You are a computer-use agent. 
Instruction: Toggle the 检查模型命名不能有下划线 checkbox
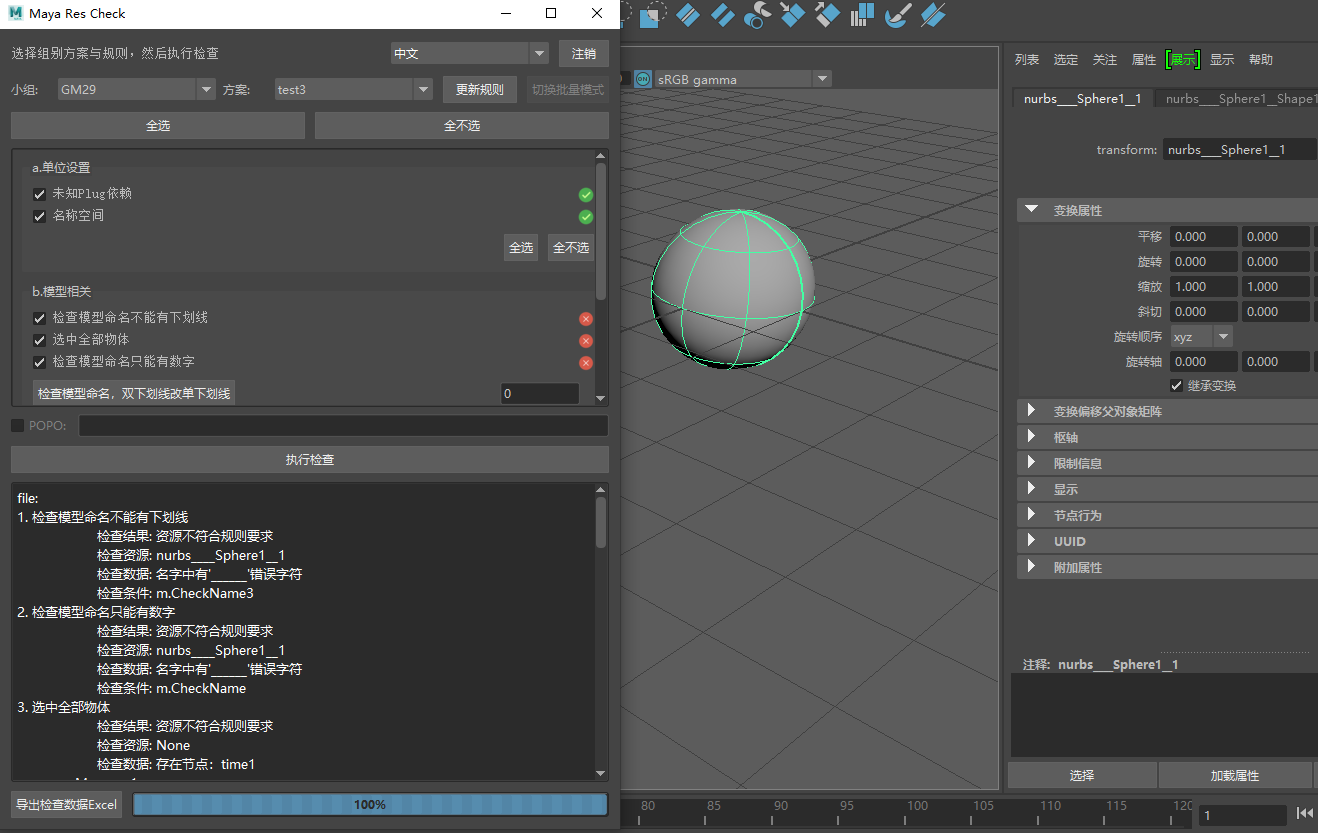click(40, 318)
